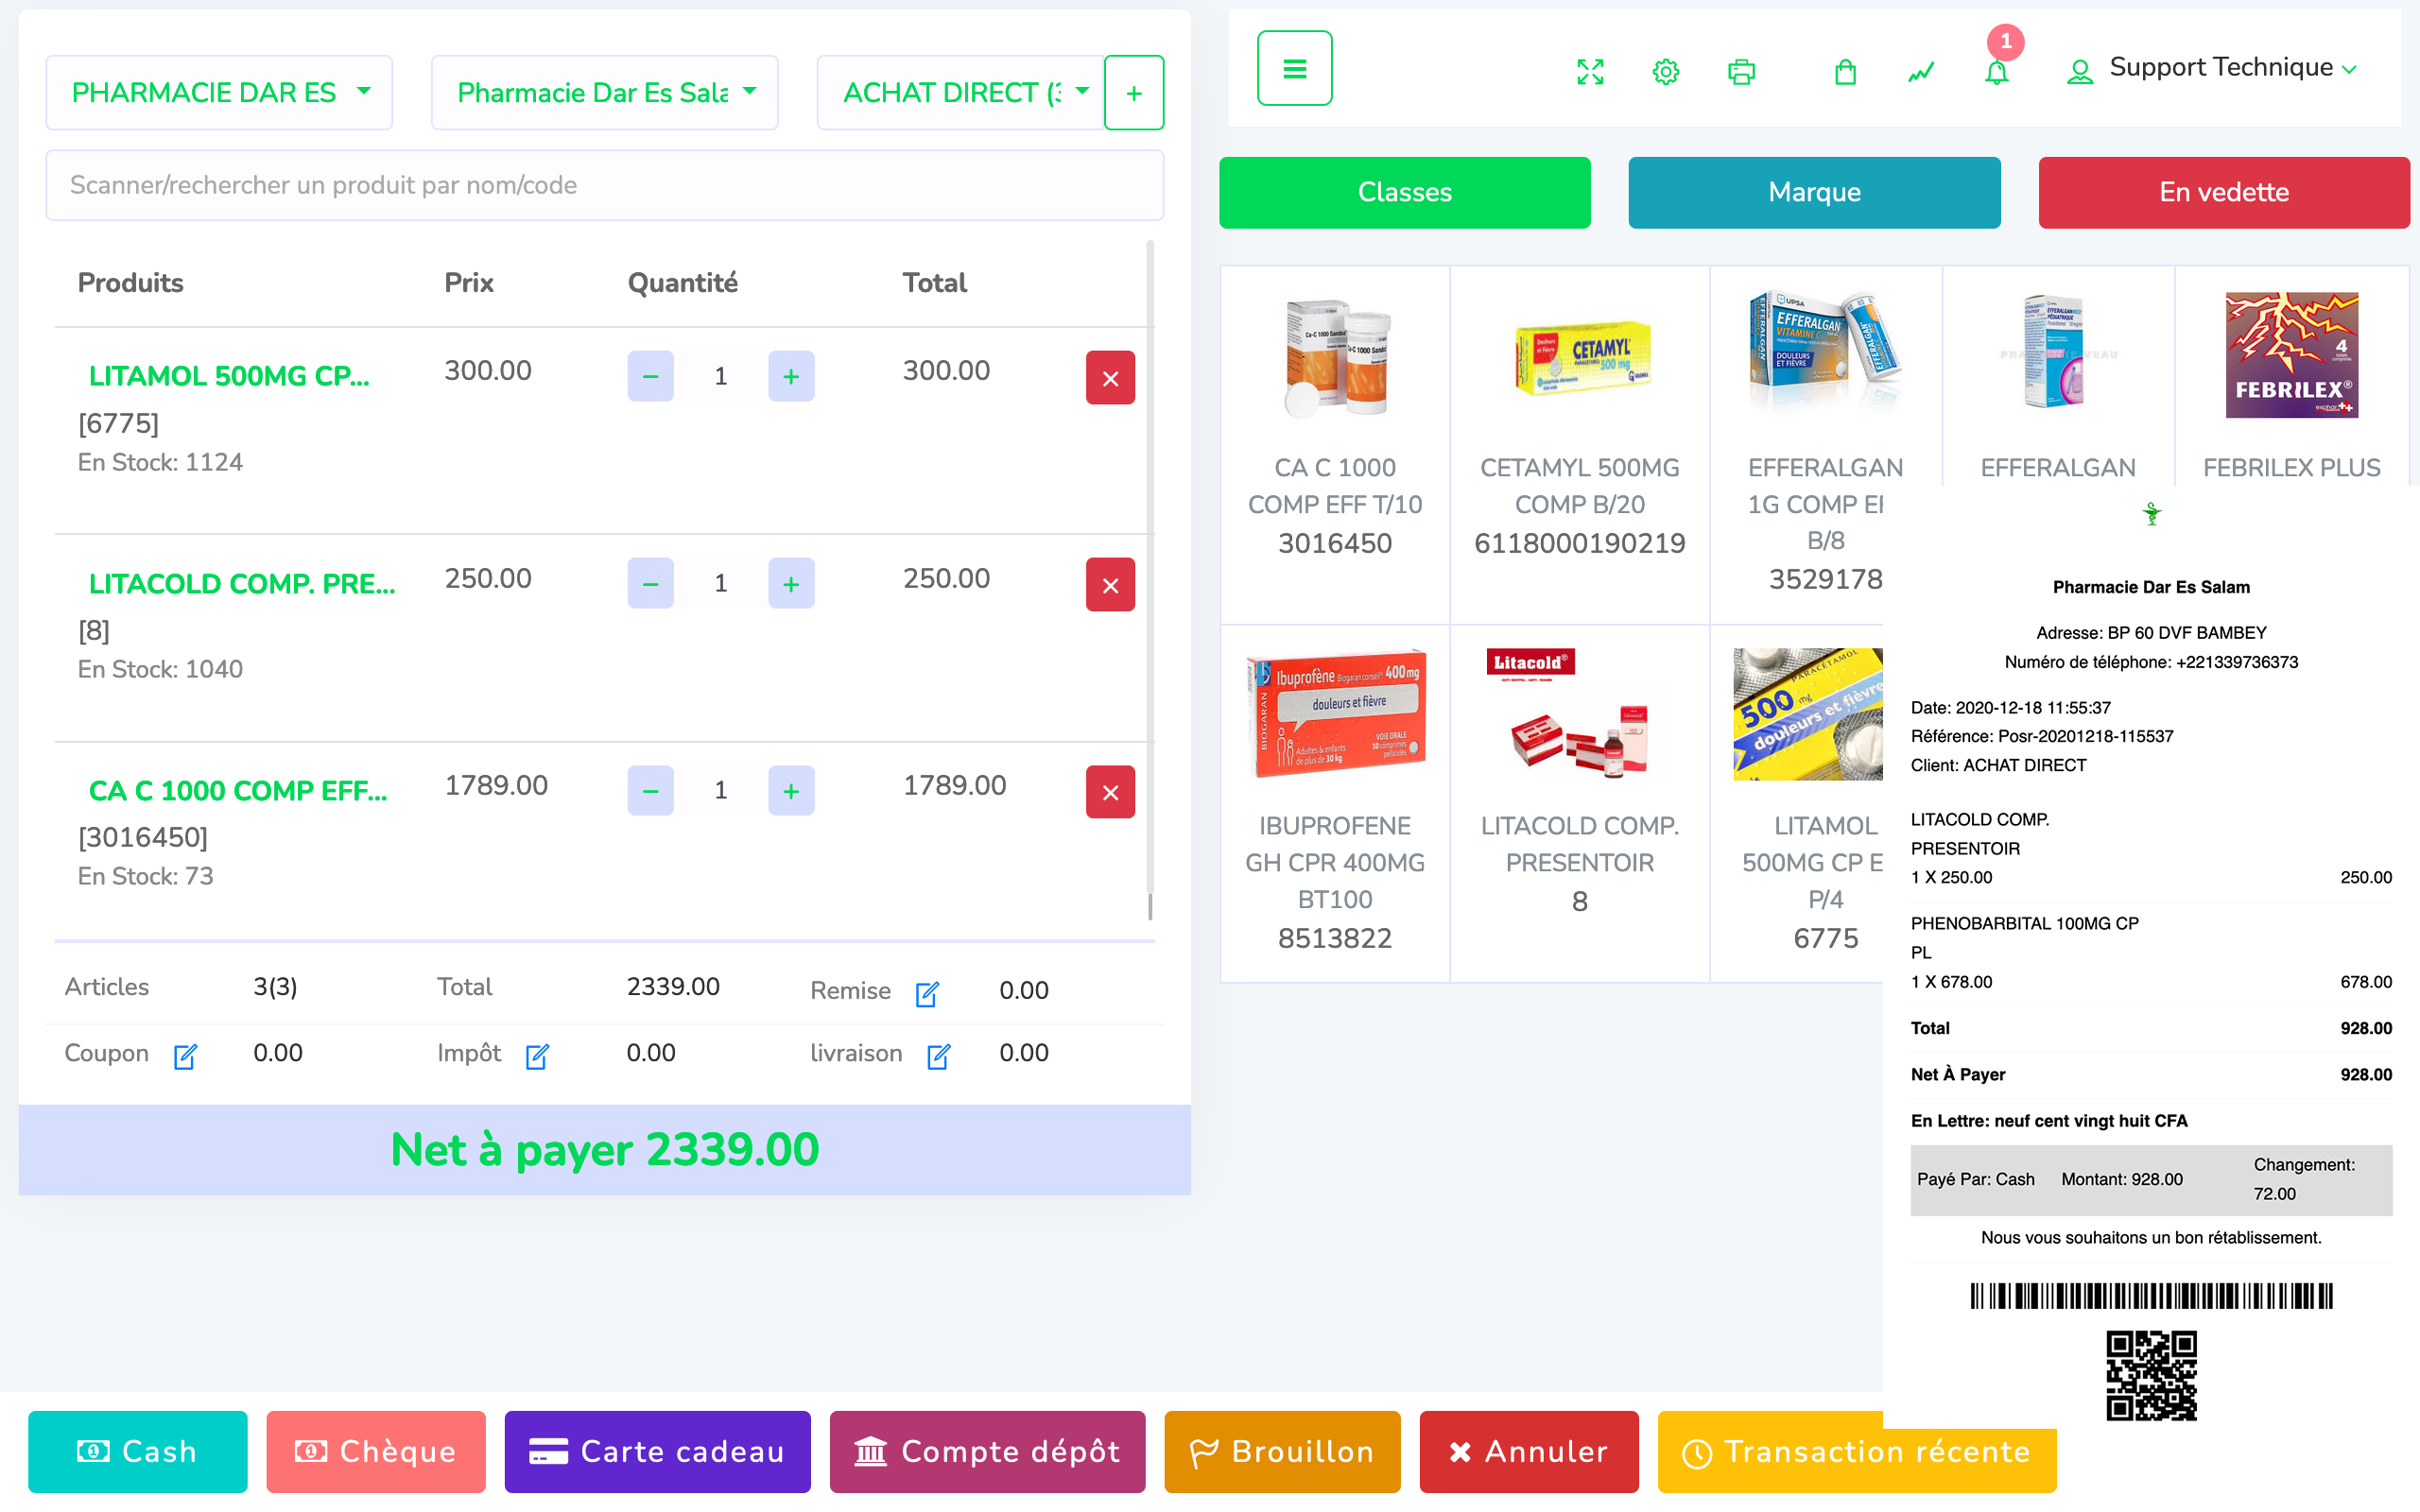The image size is (2420, 1512).
Task: Set CA C 1000 quantity field
Action: pos(721,790)
